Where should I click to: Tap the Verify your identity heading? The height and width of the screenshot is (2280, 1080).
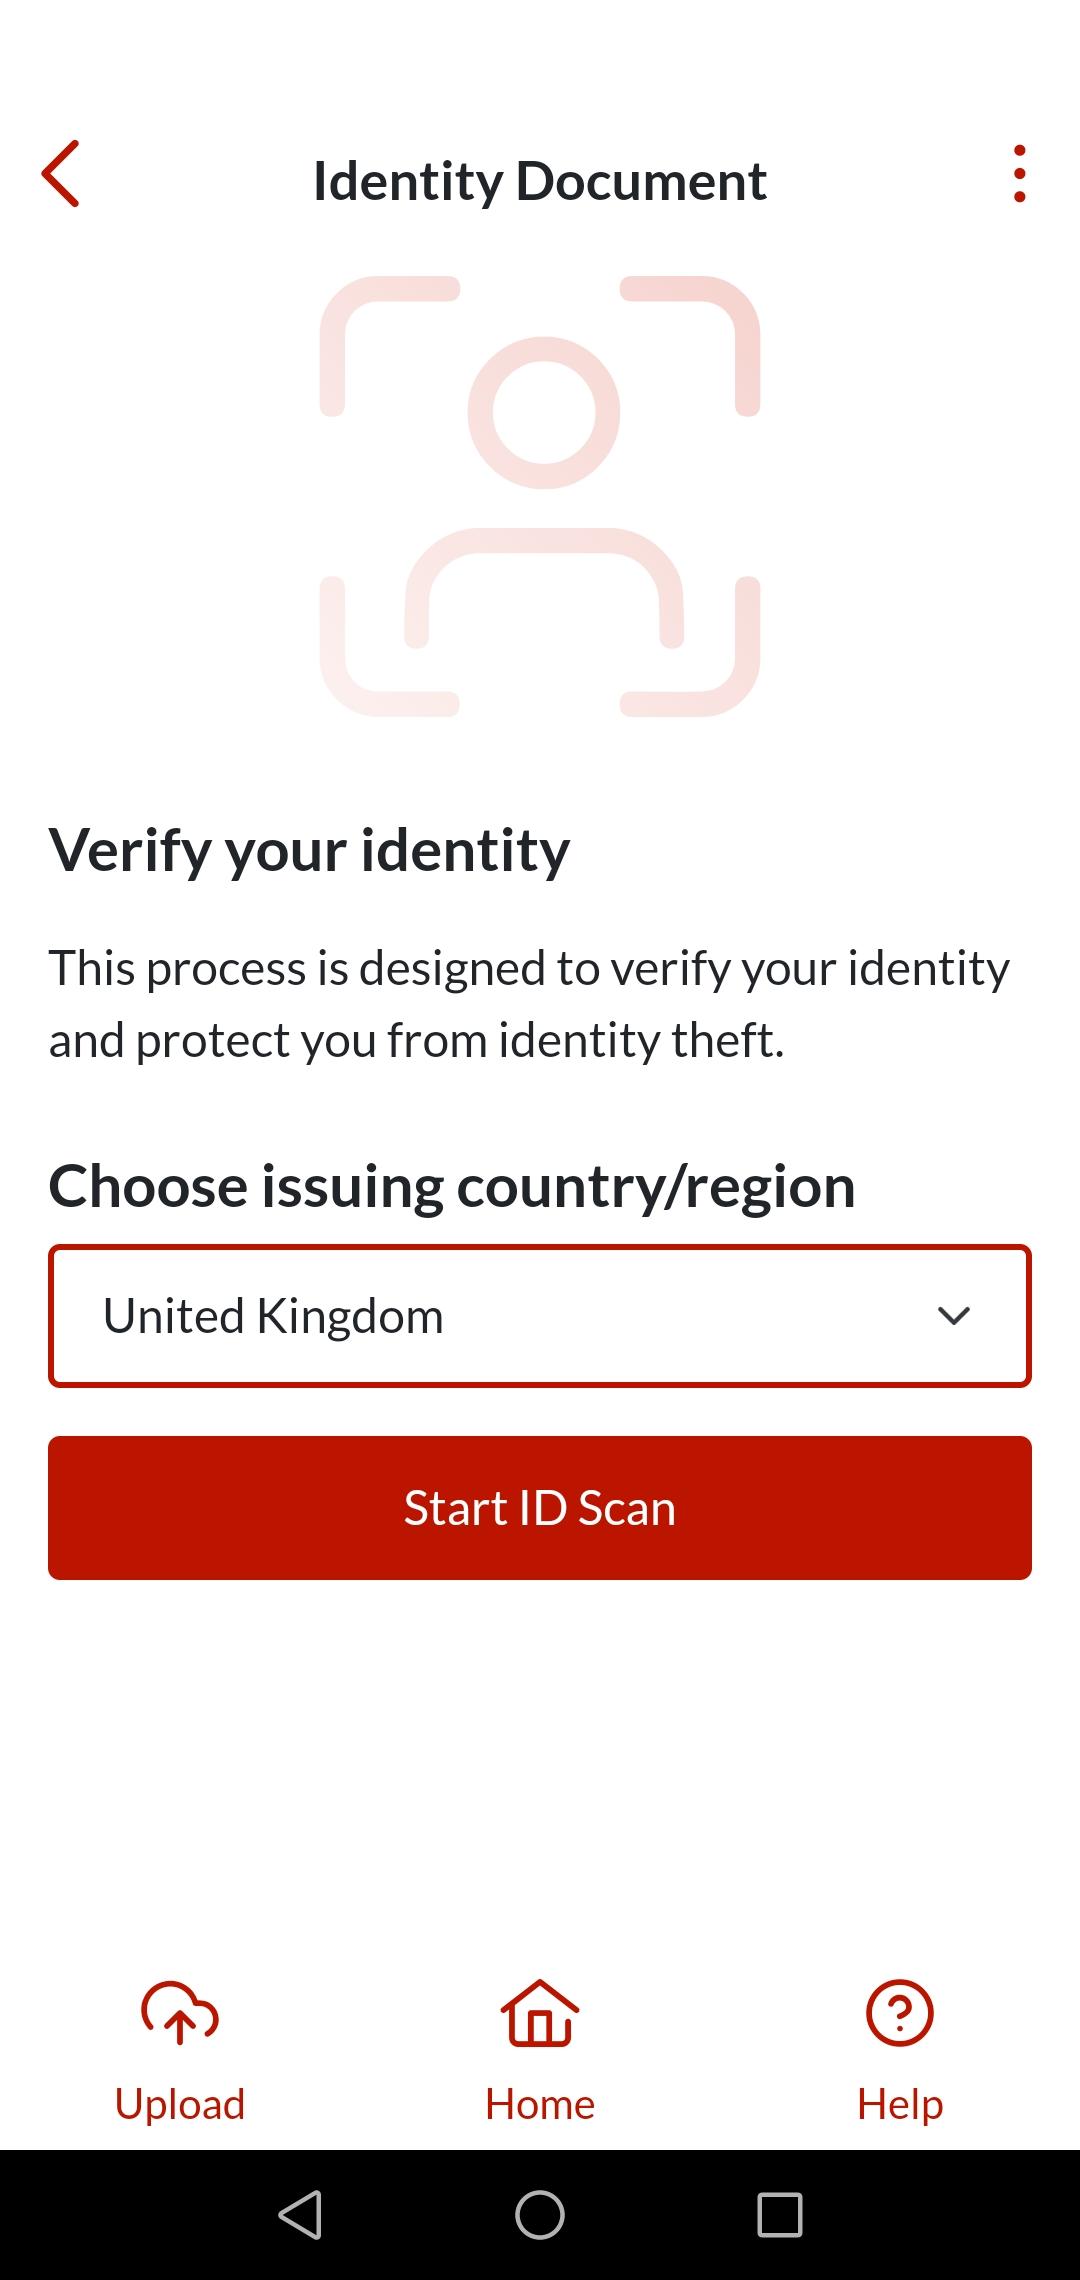click(310, 851)
